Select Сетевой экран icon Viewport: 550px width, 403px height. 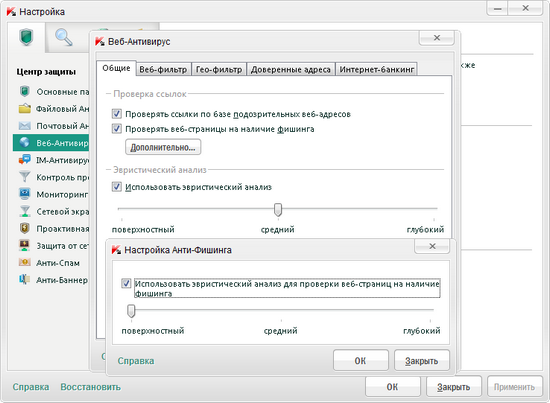[24, 211]
